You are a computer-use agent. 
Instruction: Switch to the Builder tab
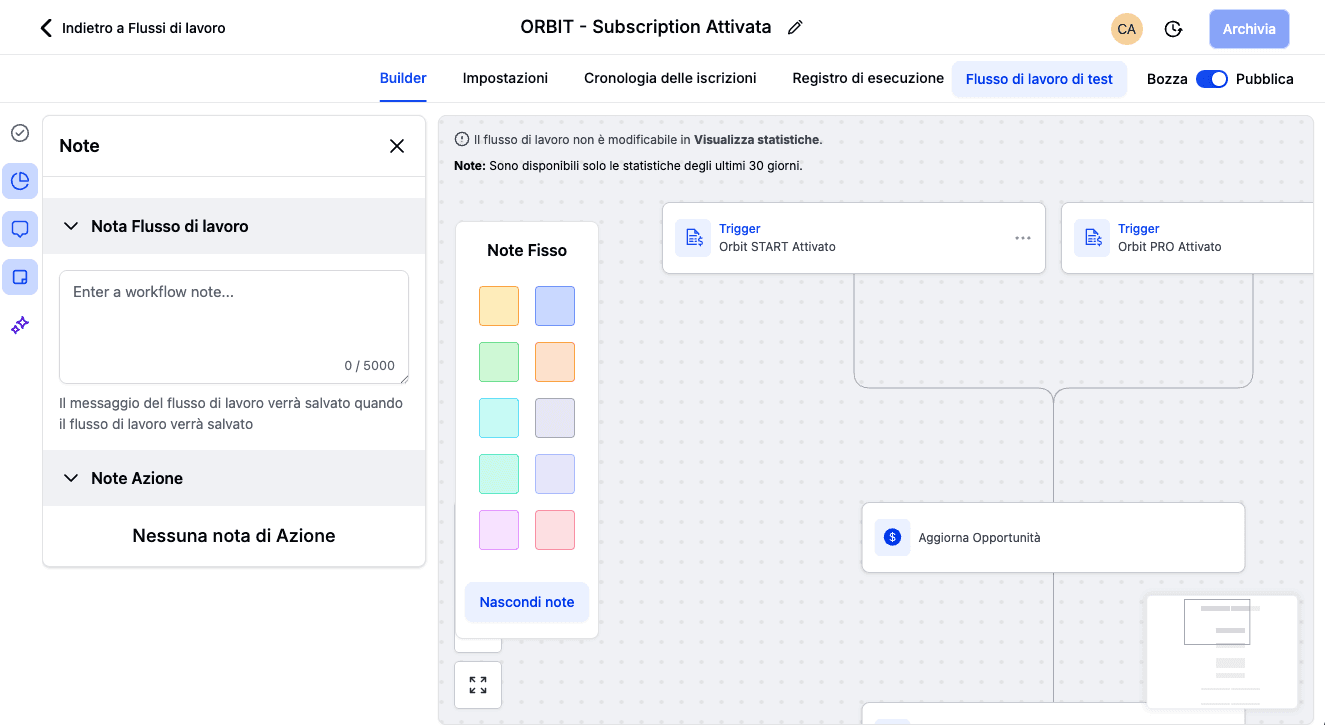point(403,78)
